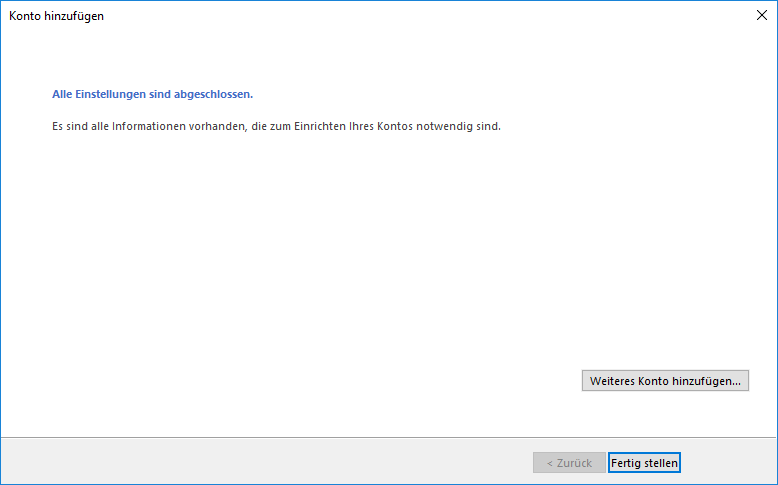Finish account setup with Fertig stellen
Image resolution: width=778 pixels, height=485 pixels.
[644, 463]
